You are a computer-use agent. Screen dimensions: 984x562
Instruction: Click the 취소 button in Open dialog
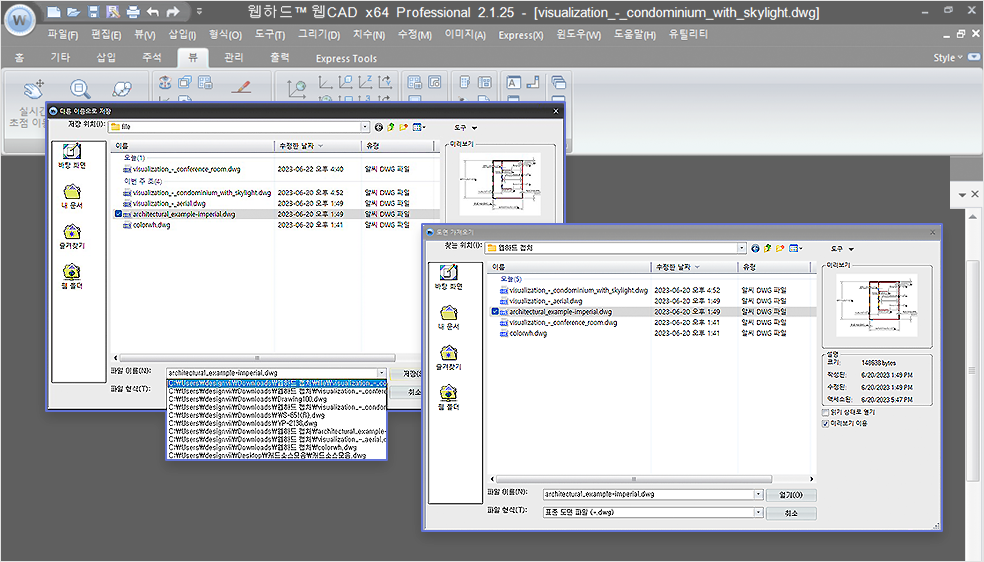click(791, 513)
